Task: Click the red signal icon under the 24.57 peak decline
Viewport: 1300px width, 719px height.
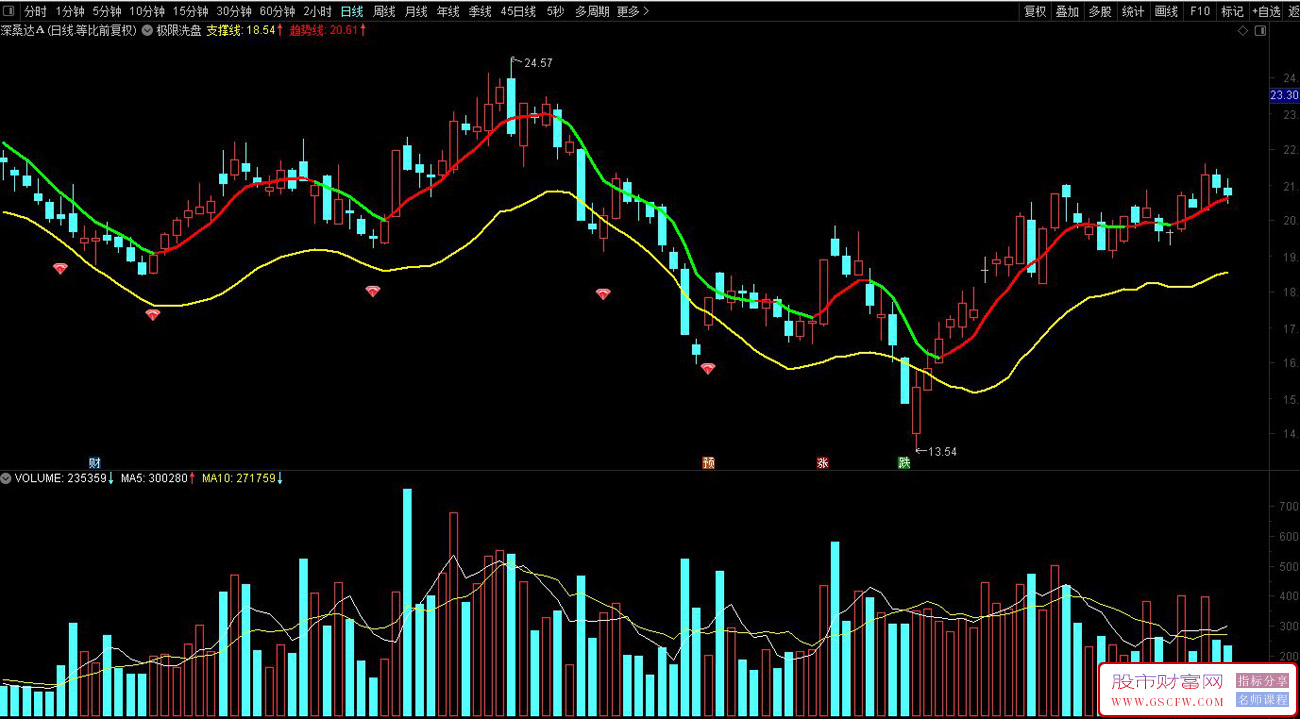Action: coord(603,293)
